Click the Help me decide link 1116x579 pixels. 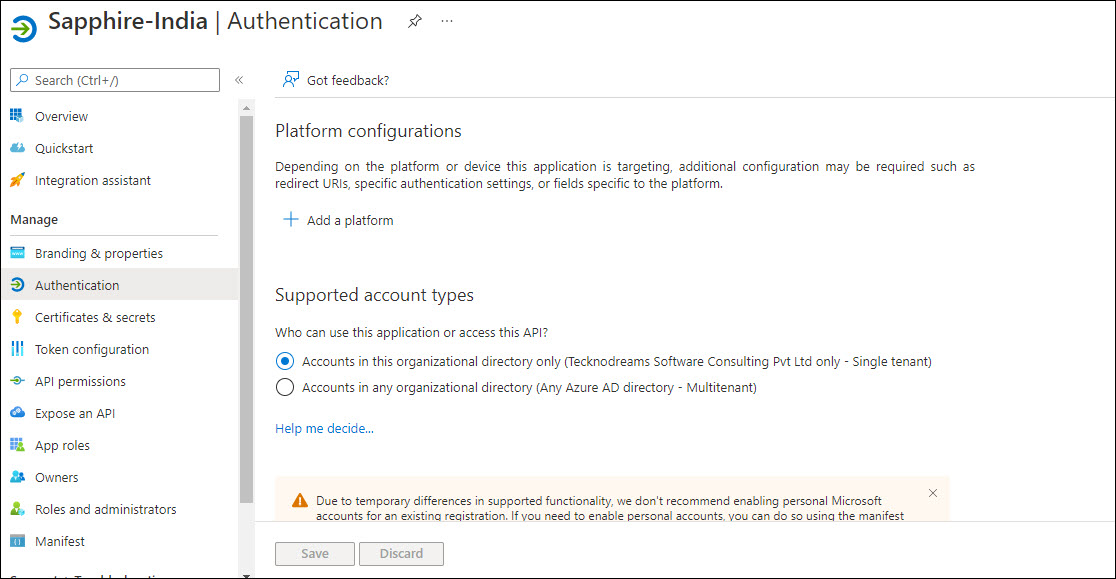[x=324, y=428]
